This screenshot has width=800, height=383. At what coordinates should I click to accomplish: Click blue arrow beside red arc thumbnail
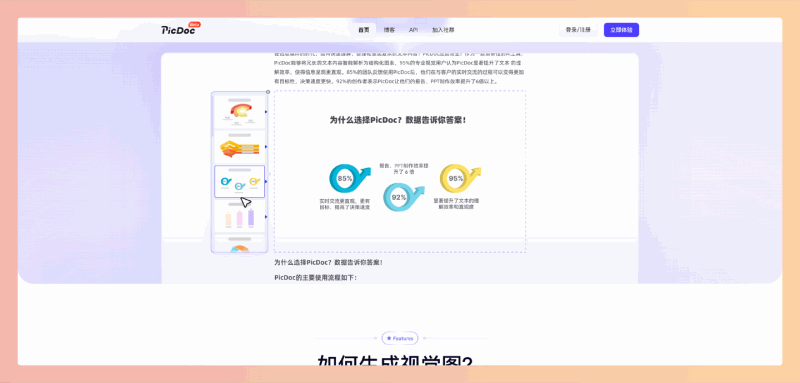click(x=266, y=111)
